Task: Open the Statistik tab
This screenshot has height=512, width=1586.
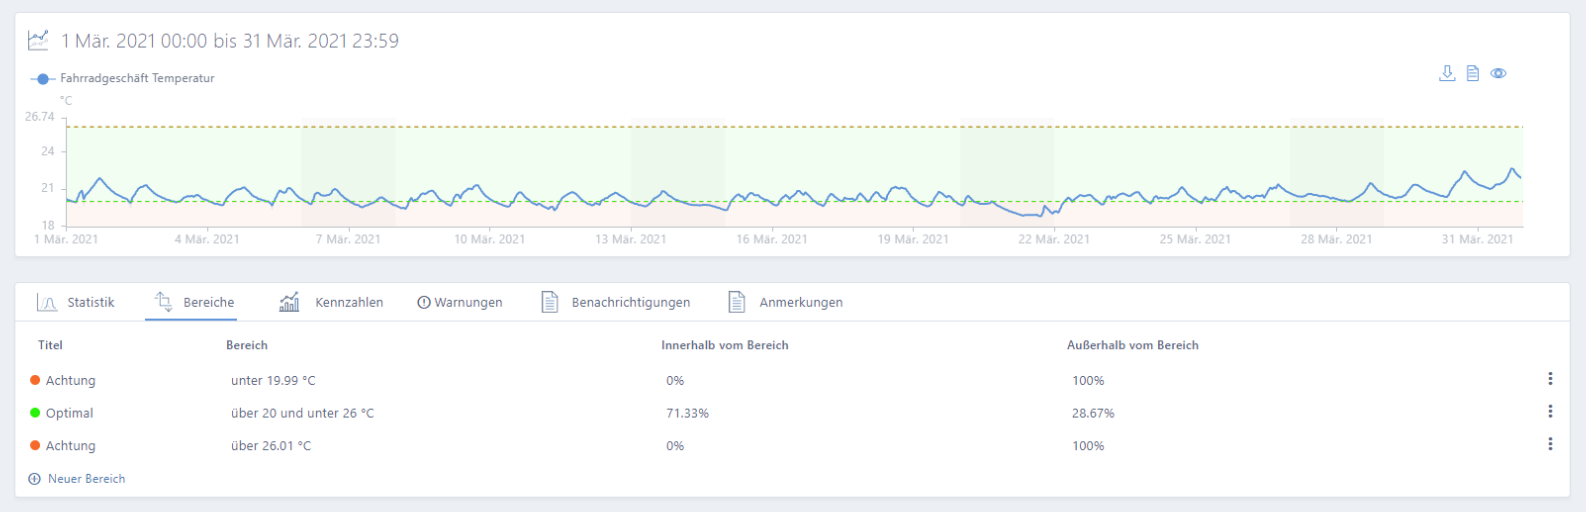Action: coord(77,302)
